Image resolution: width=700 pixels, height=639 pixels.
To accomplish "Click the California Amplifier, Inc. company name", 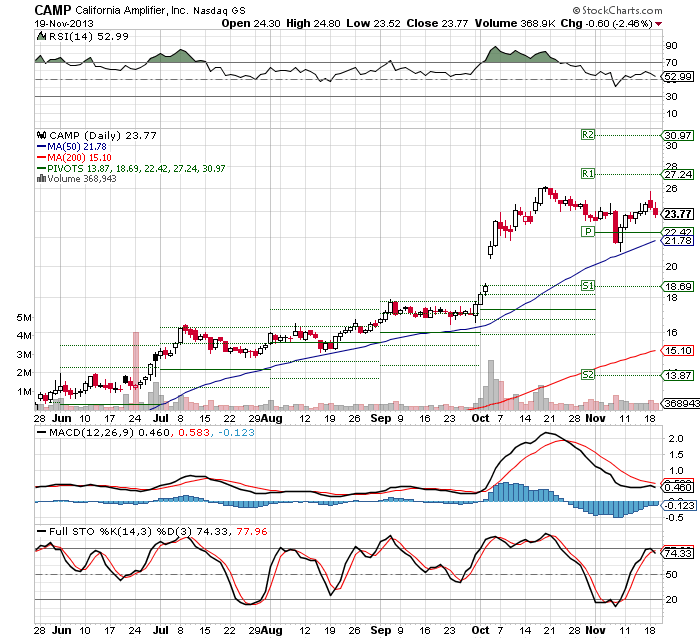I will [132, 10].
